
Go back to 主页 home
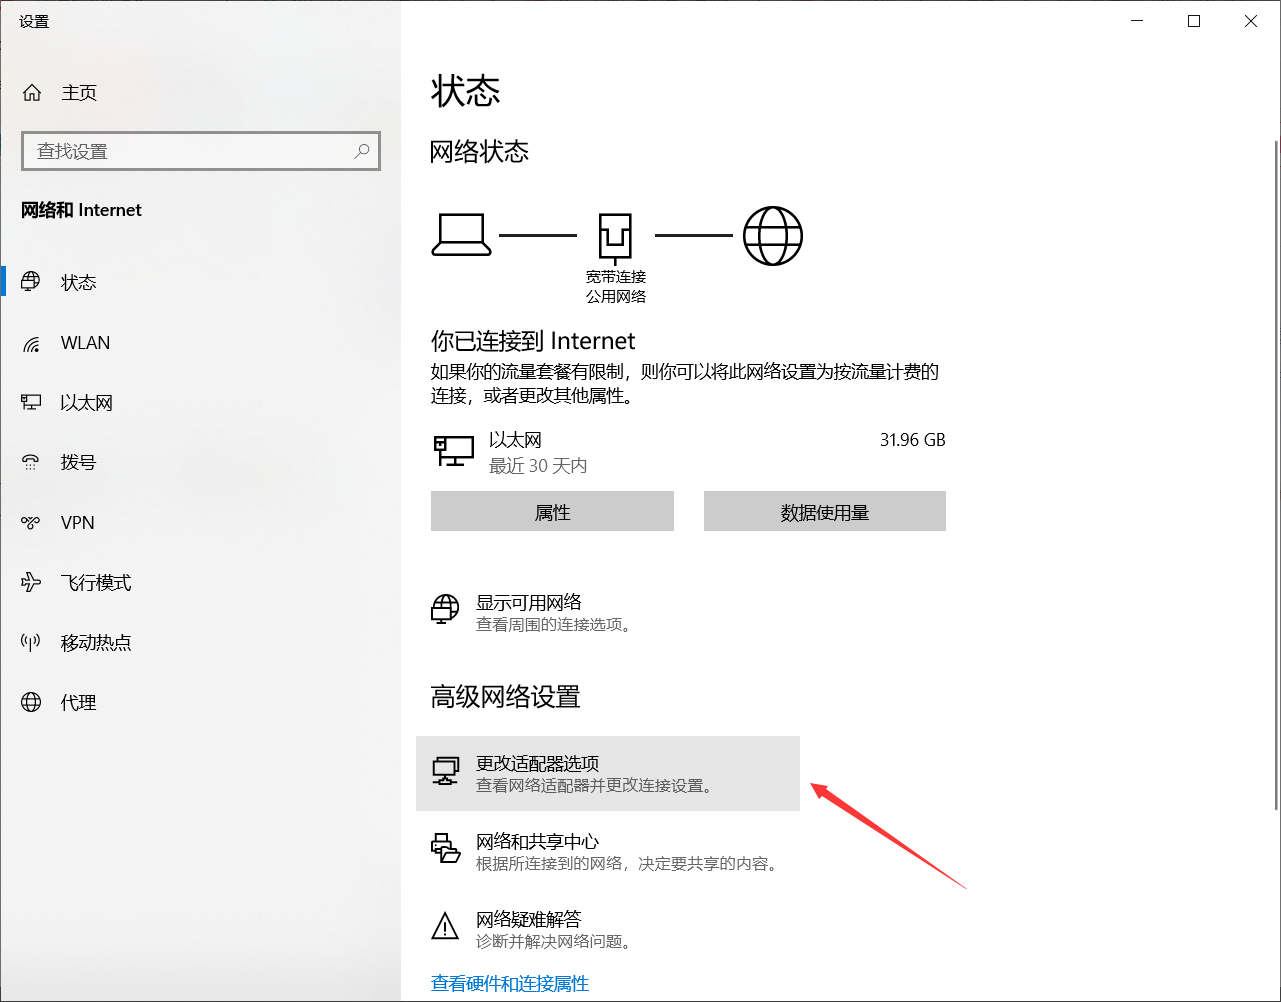(x=200, y=93)
